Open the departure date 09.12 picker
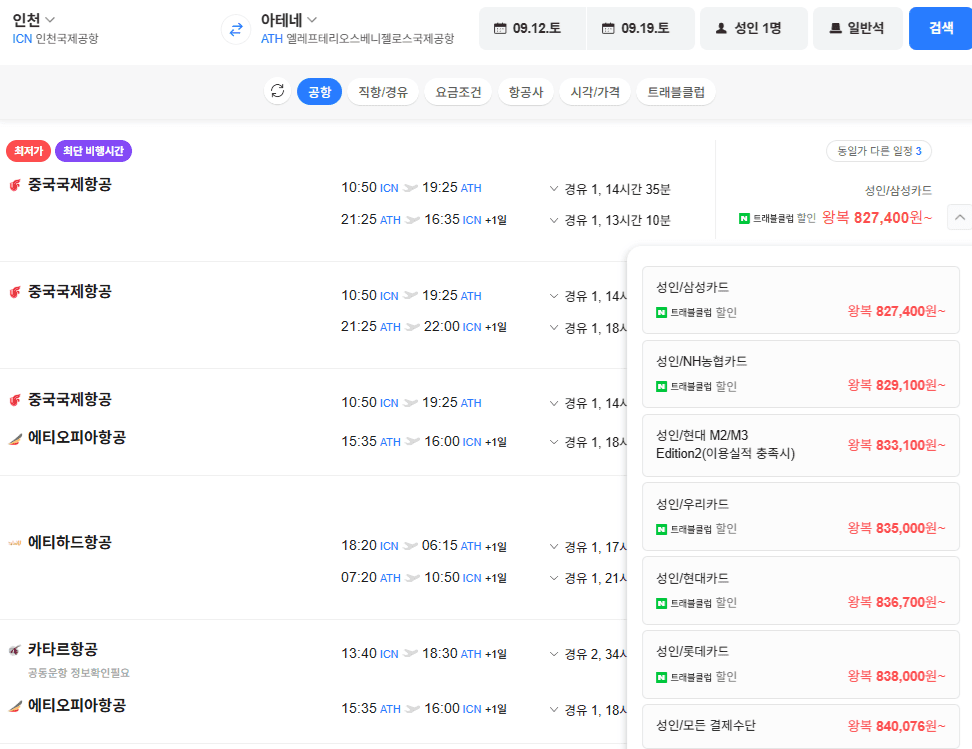 click(x=532, y=29)
